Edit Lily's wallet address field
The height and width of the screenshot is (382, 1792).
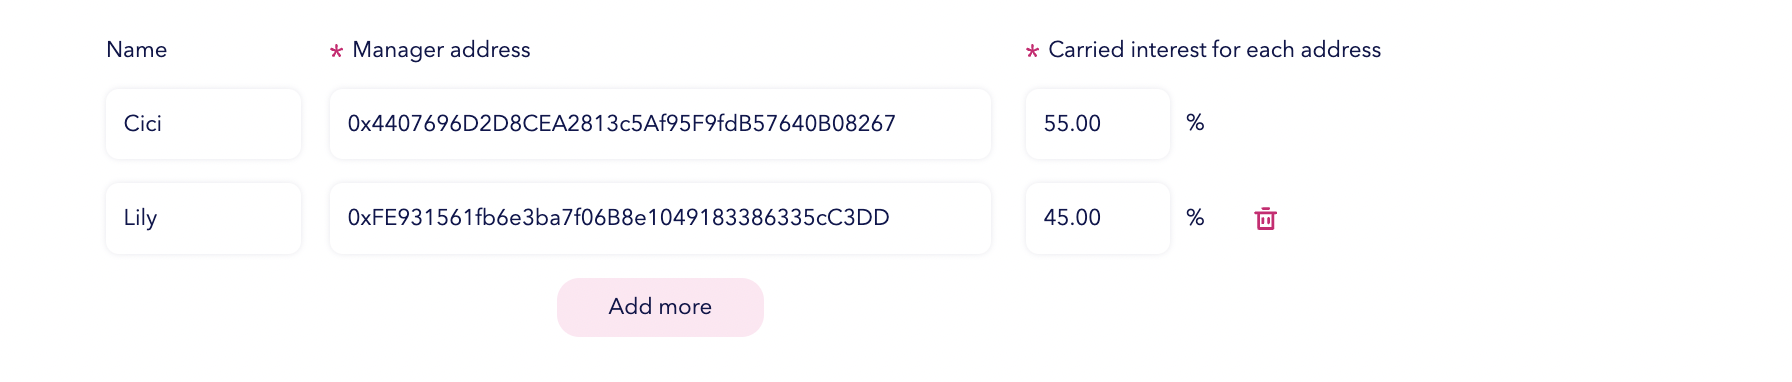(x=660, y=218)
